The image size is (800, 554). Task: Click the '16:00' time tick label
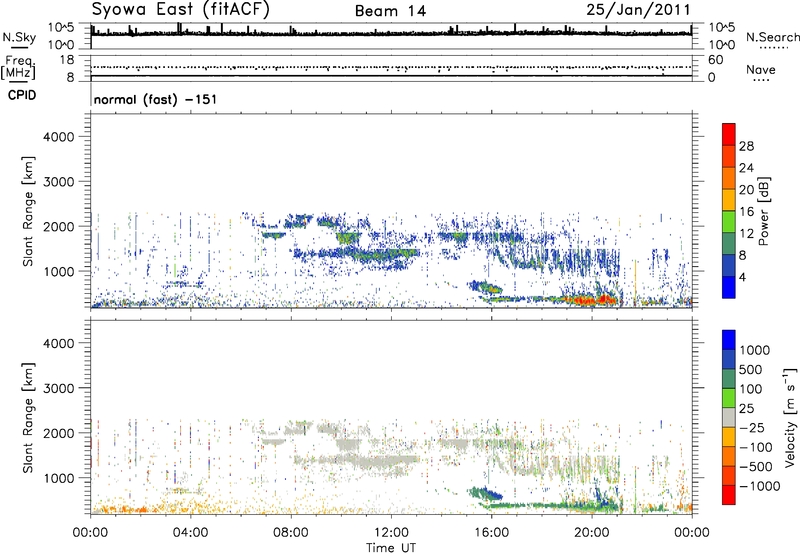tap(491, 533)
